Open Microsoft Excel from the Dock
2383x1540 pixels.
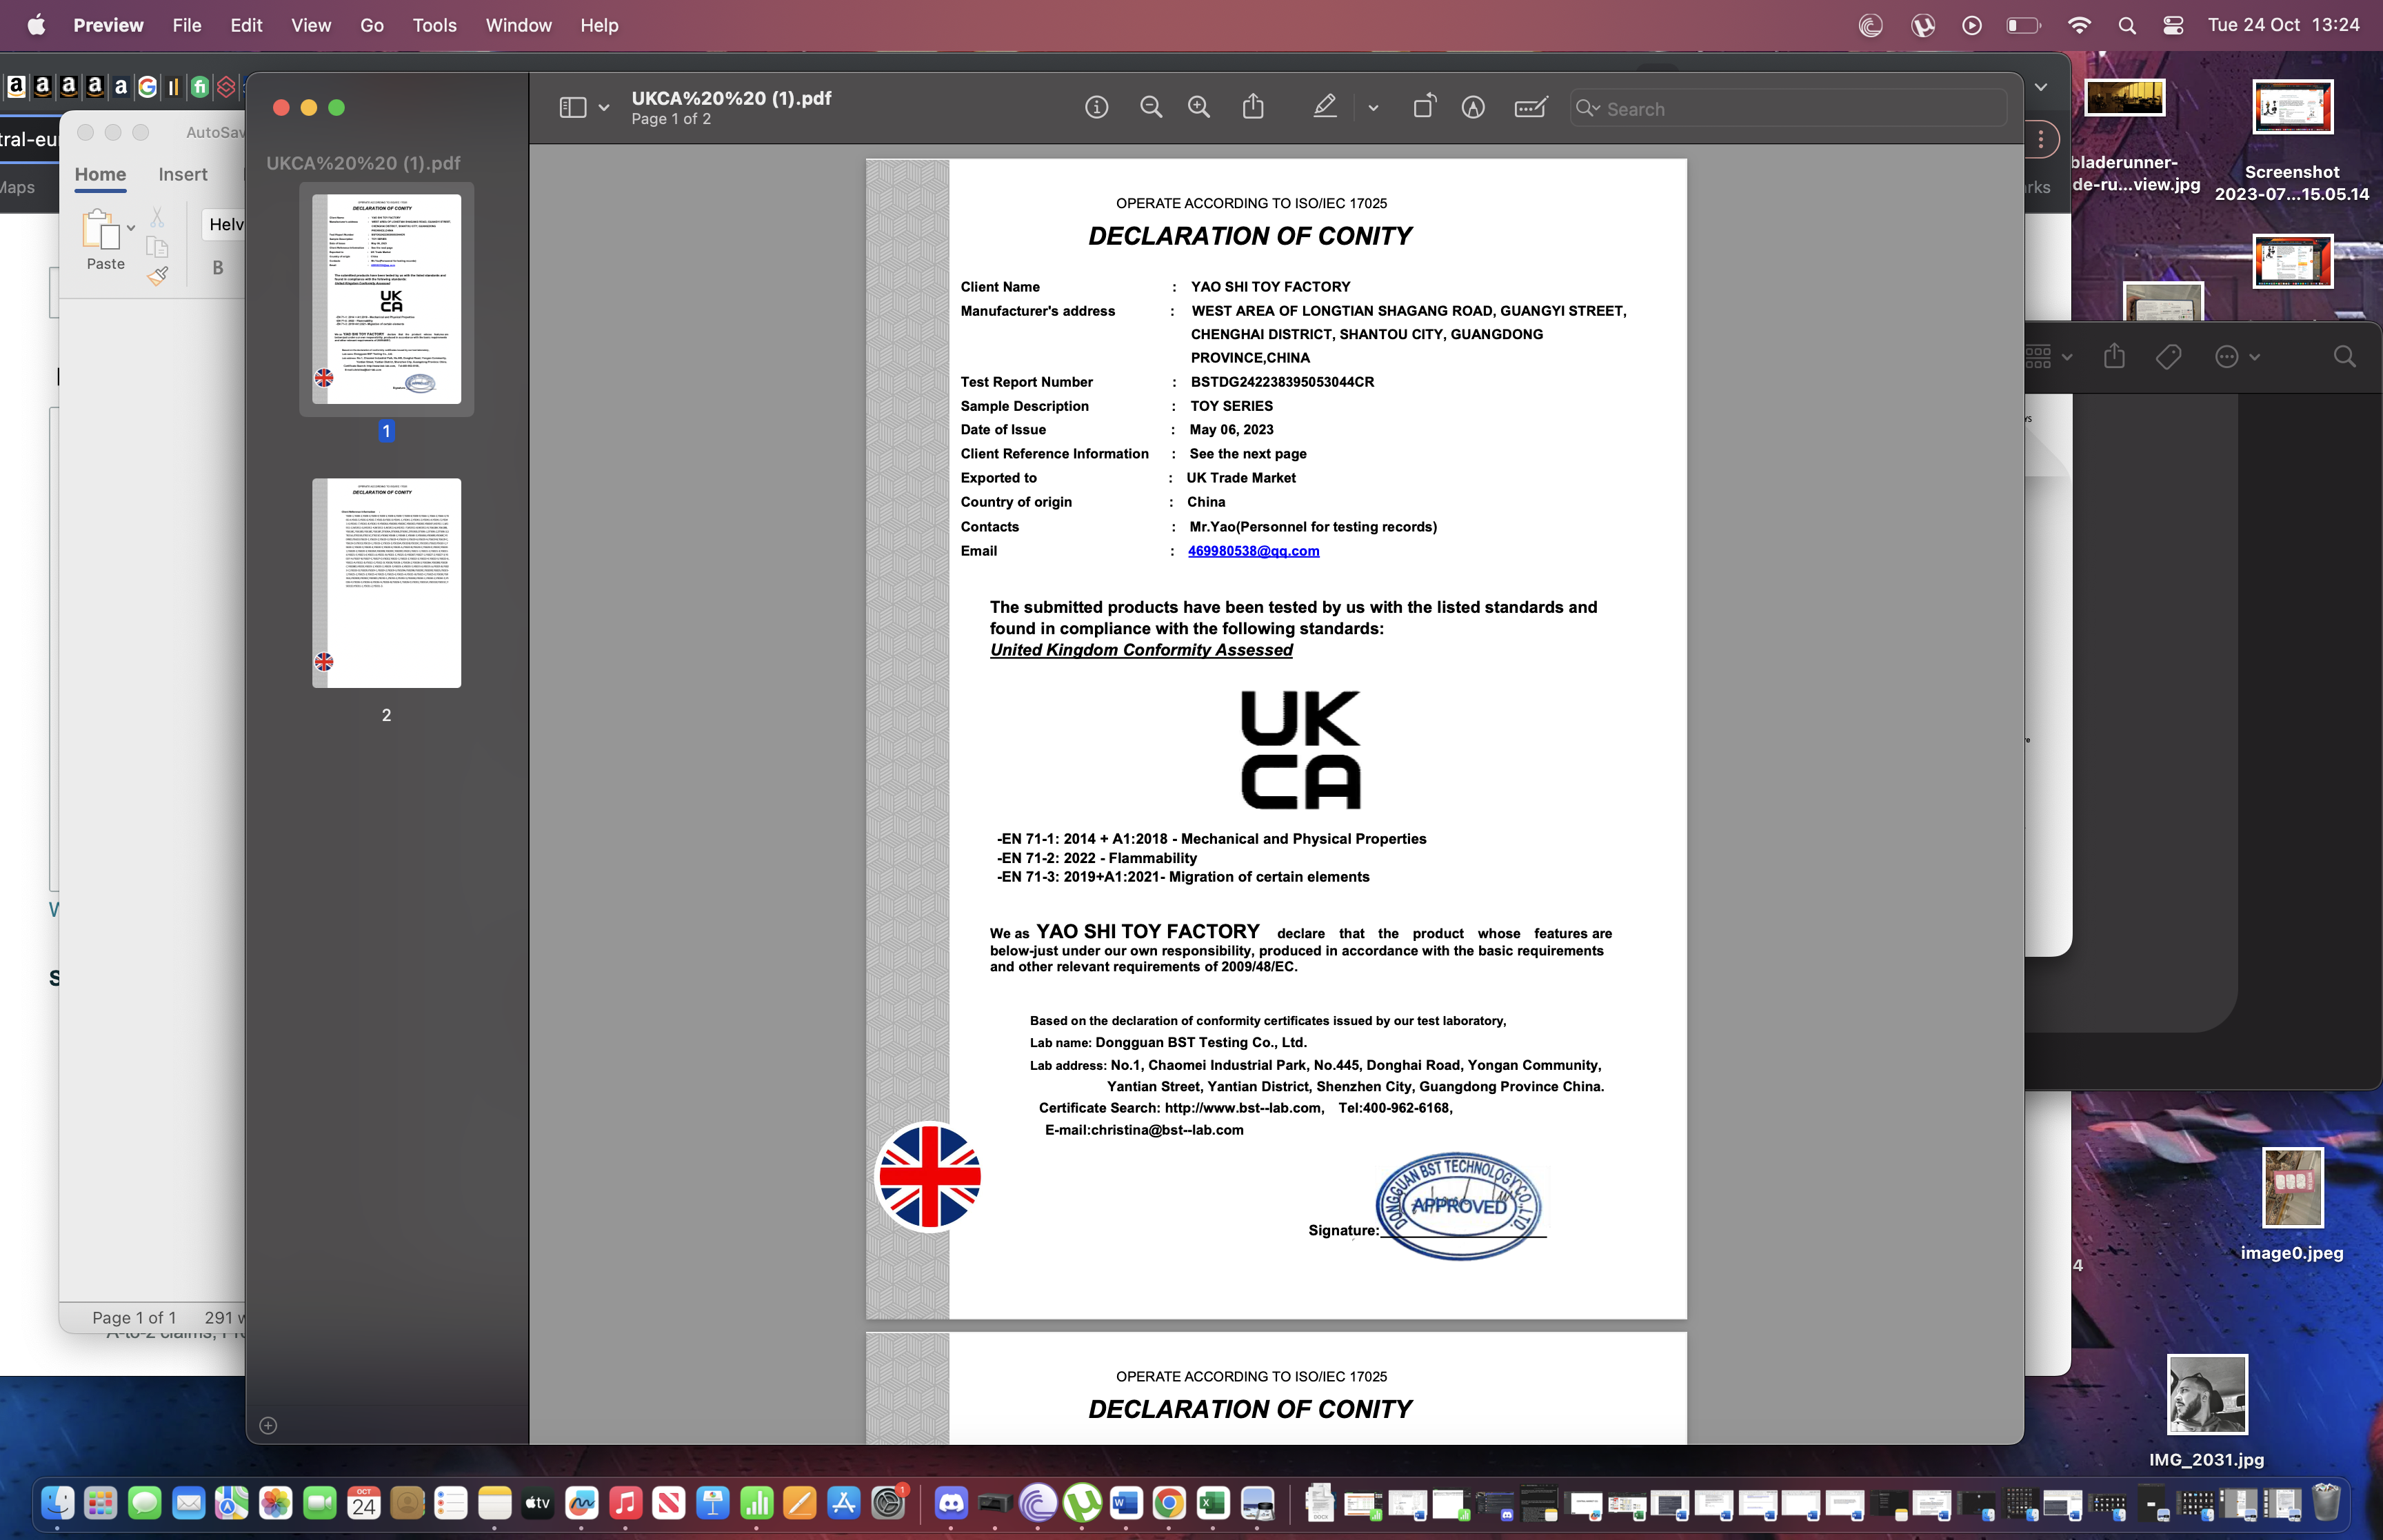(x=1213, y=1503)
